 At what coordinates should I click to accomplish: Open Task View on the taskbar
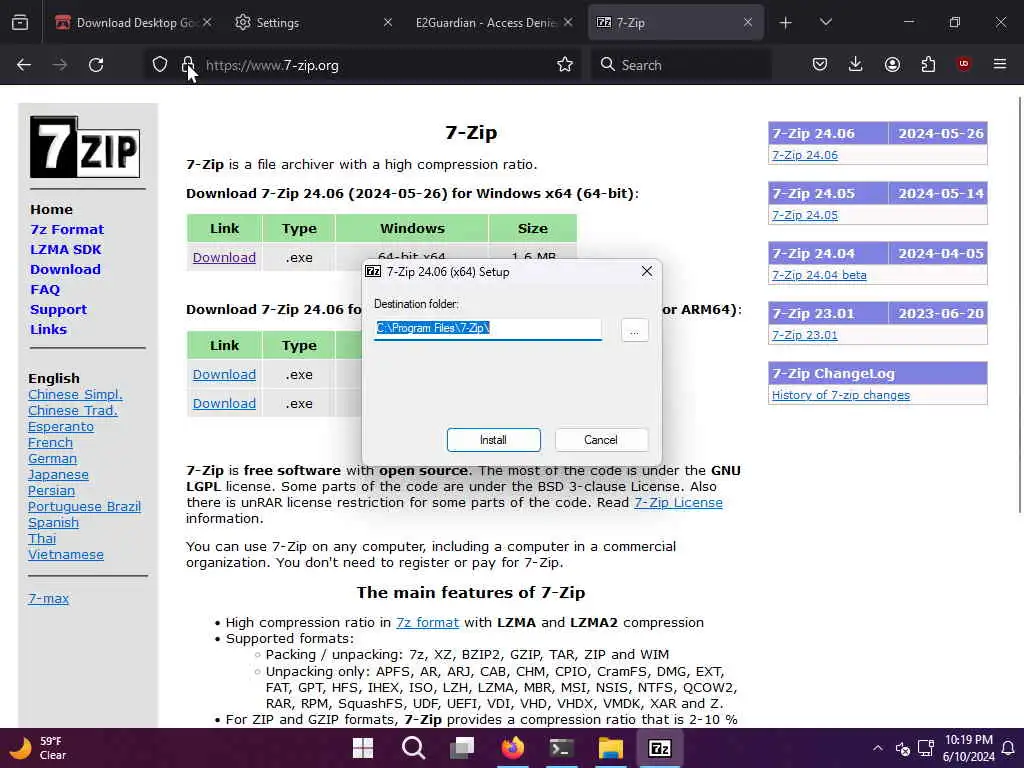click(462, 748)
